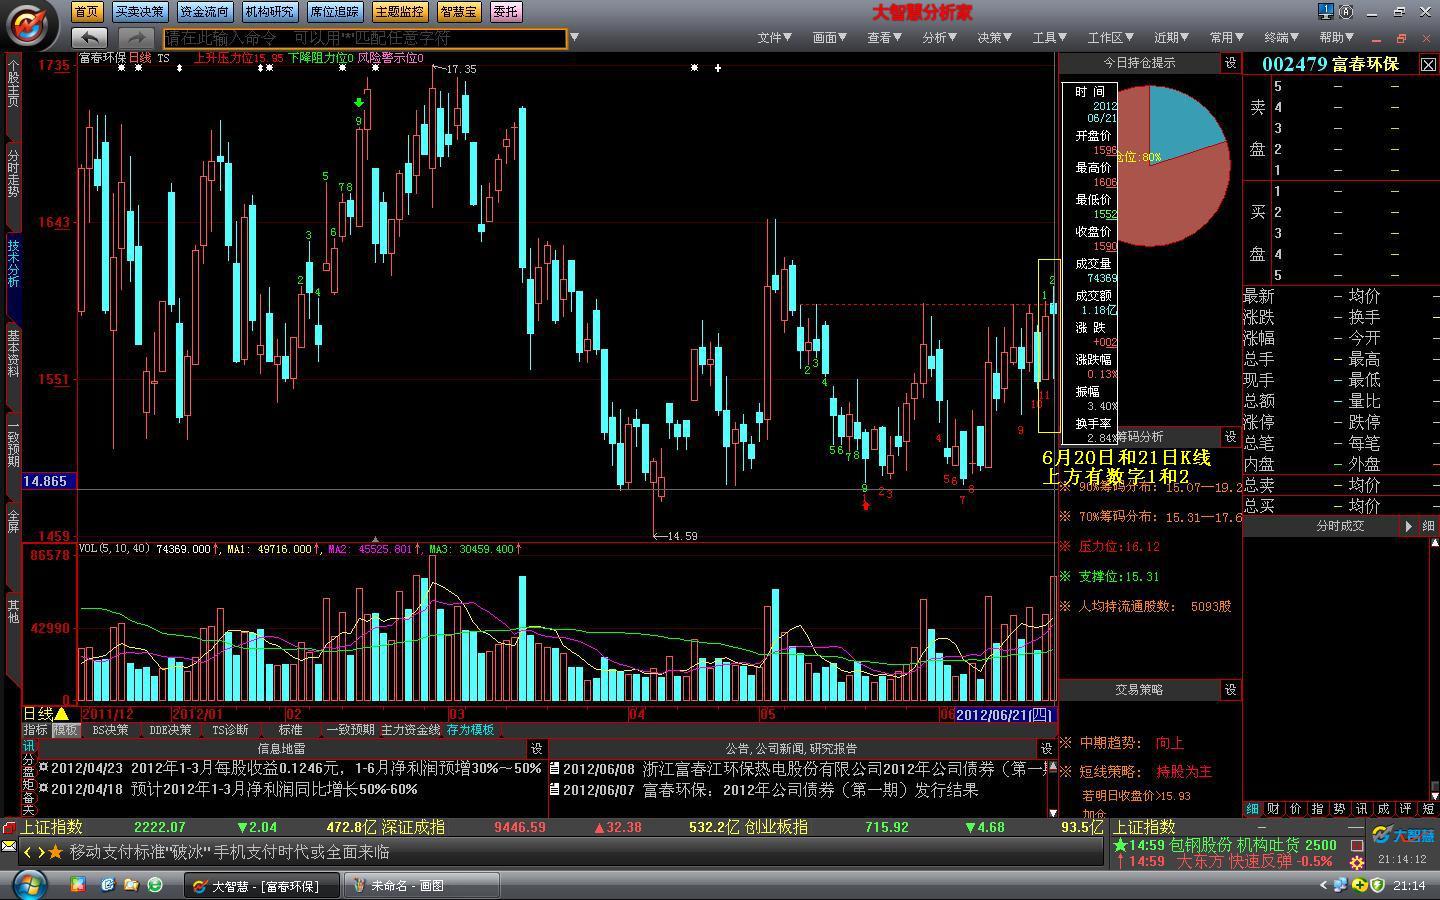
Task: Click the forward arrow navigation button
Action: pos(136,38)
